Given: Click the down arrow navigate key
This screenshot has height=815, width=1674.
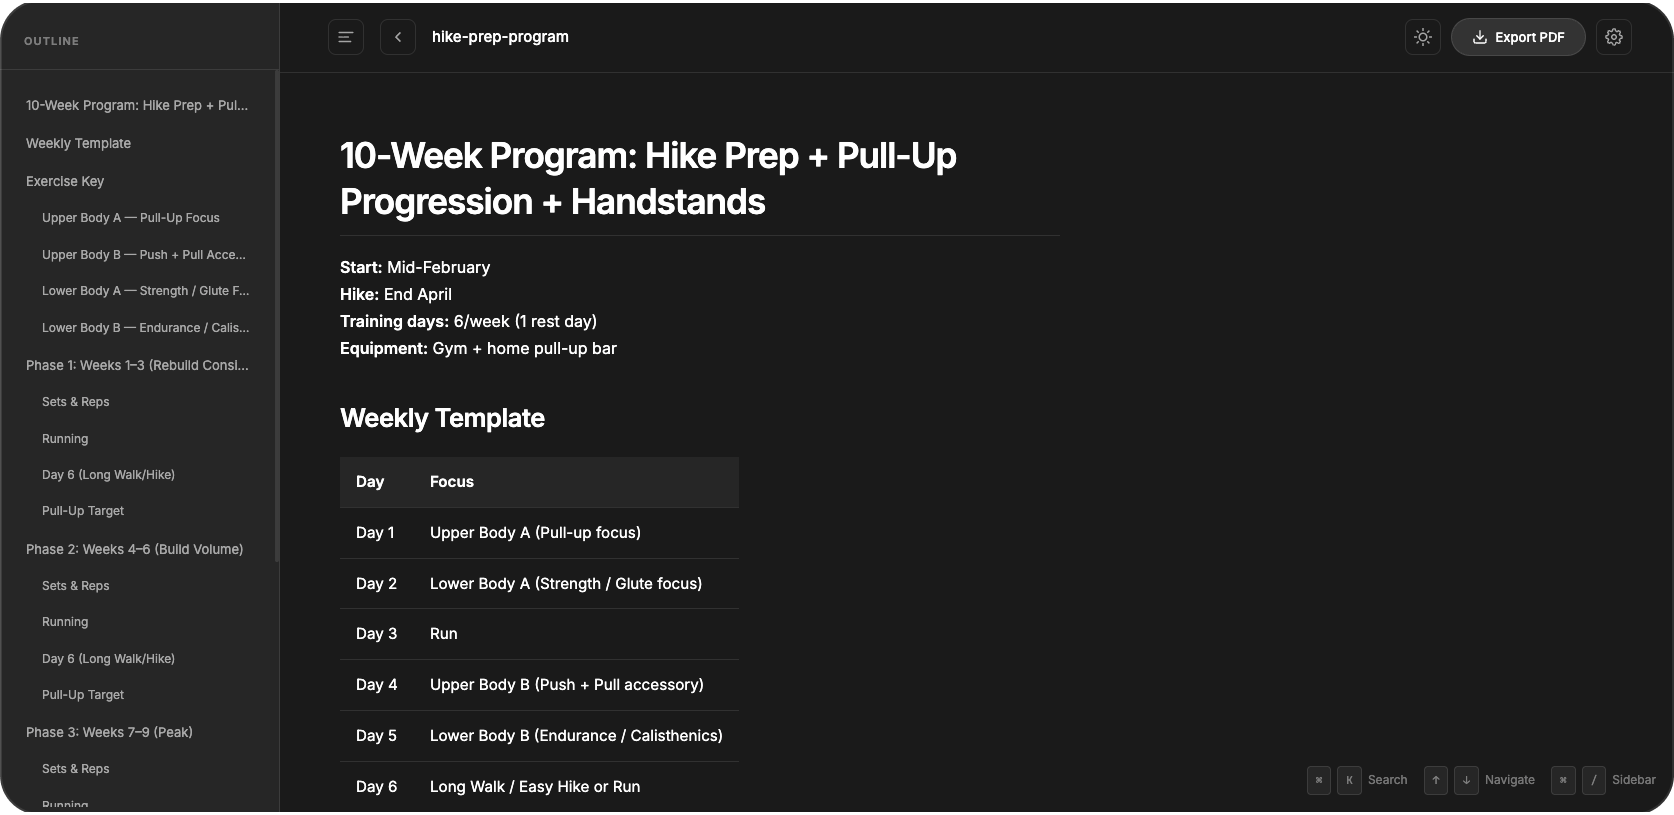Looking at the screenshot, I should click(1465, 780).
